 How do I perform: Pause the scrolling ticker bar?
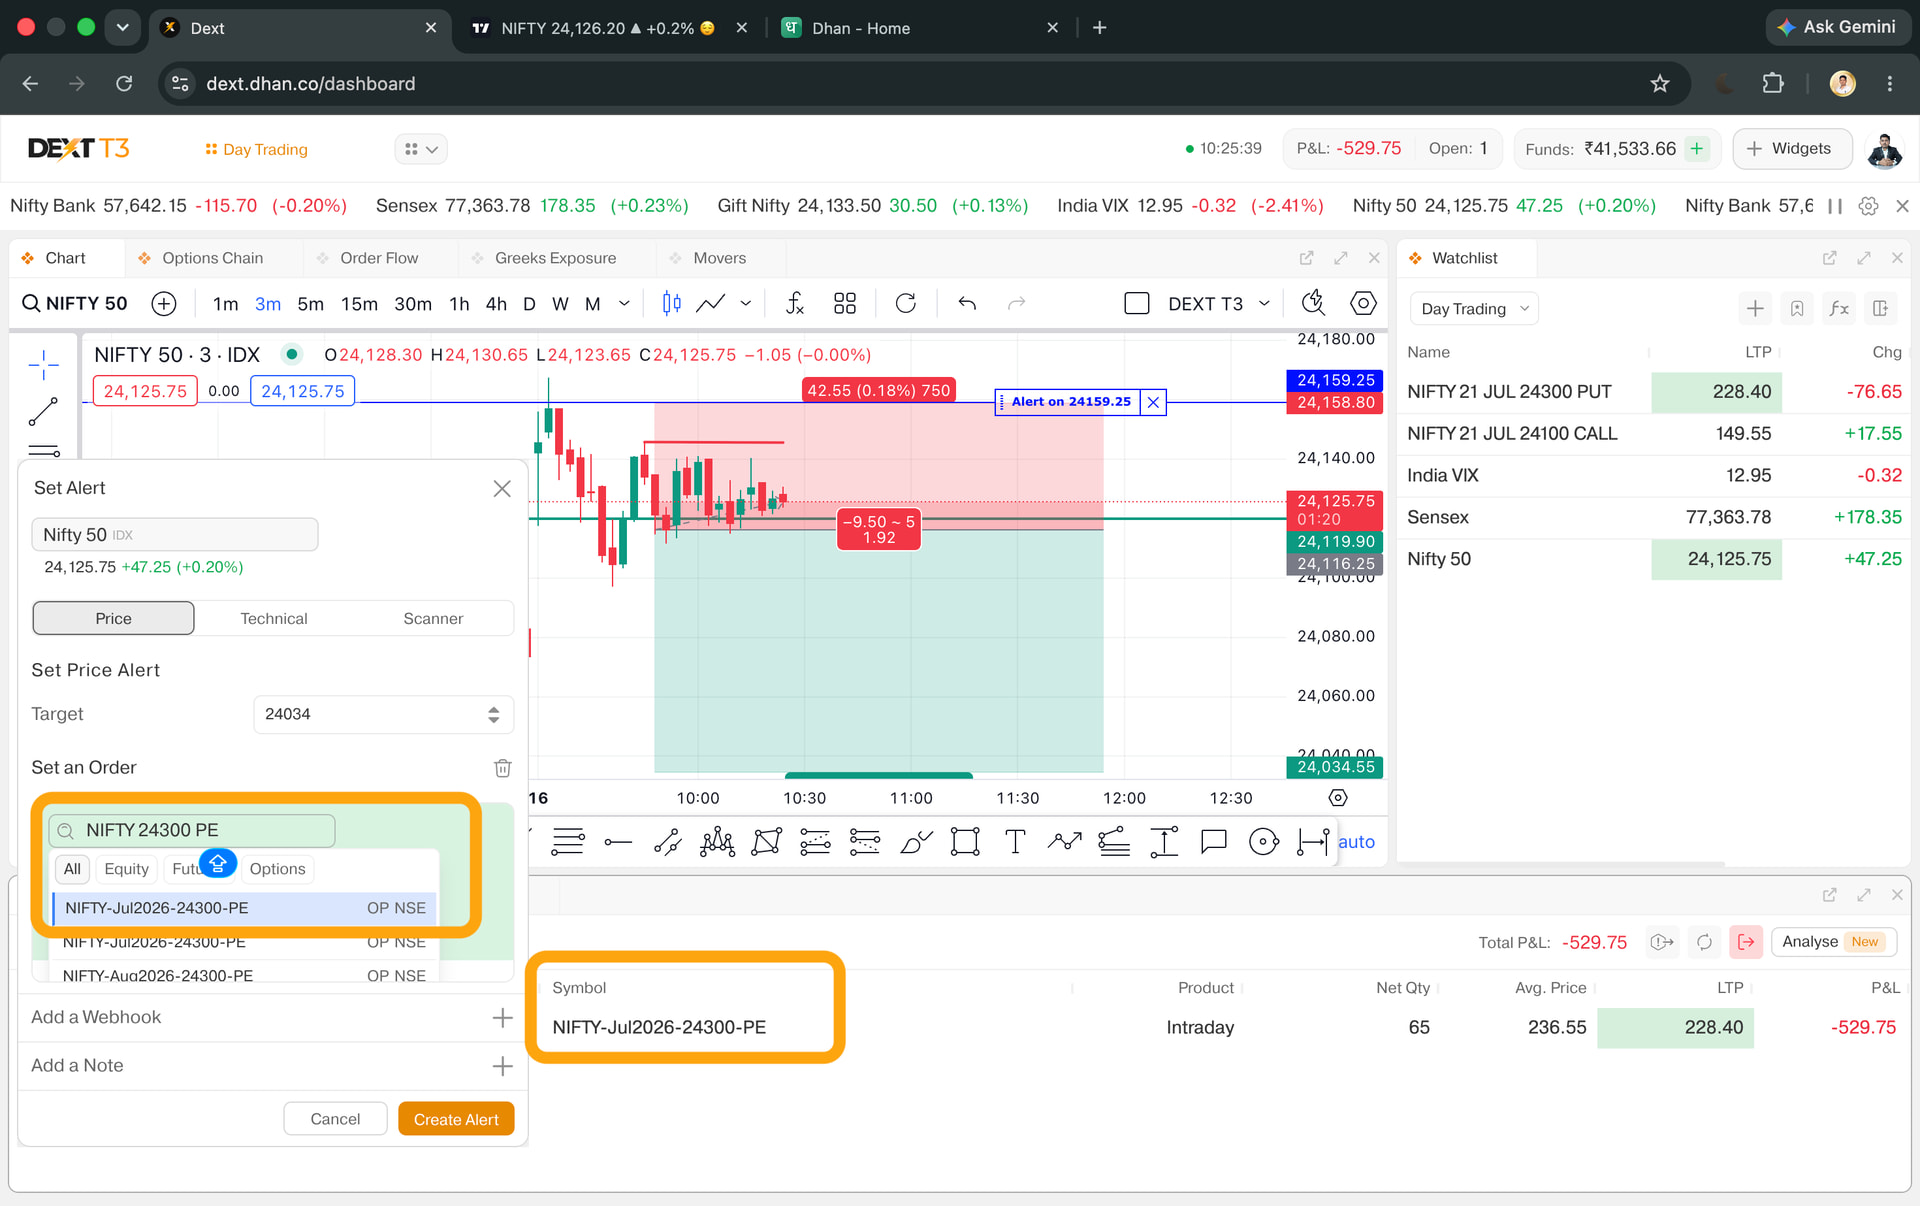[x=1835, y=206]
